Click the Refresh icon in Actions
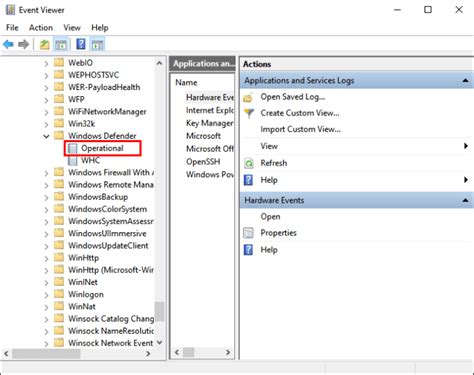 point(249,163)
